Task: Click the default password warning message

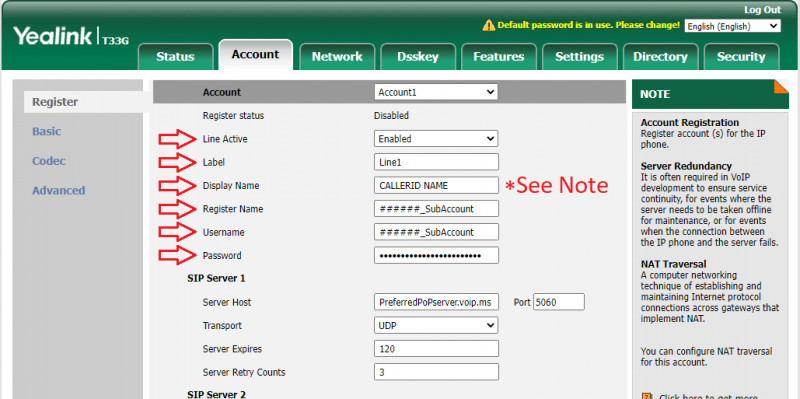Action: click(x=588, y=25)
